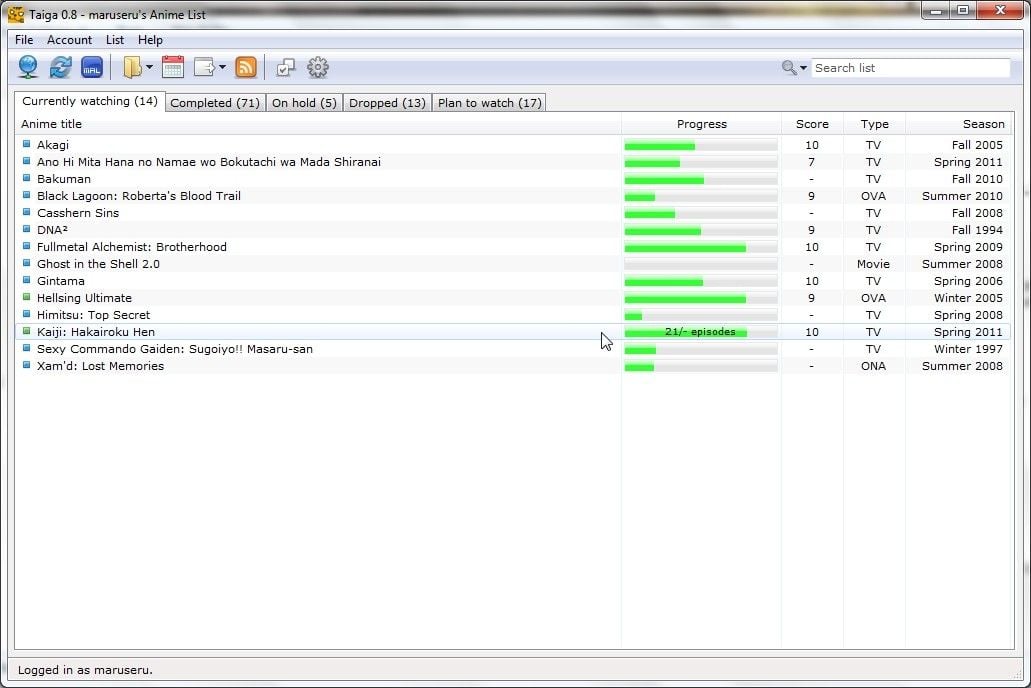
Task: Click the status icon beside Bakuman
Action: point(26,178)
